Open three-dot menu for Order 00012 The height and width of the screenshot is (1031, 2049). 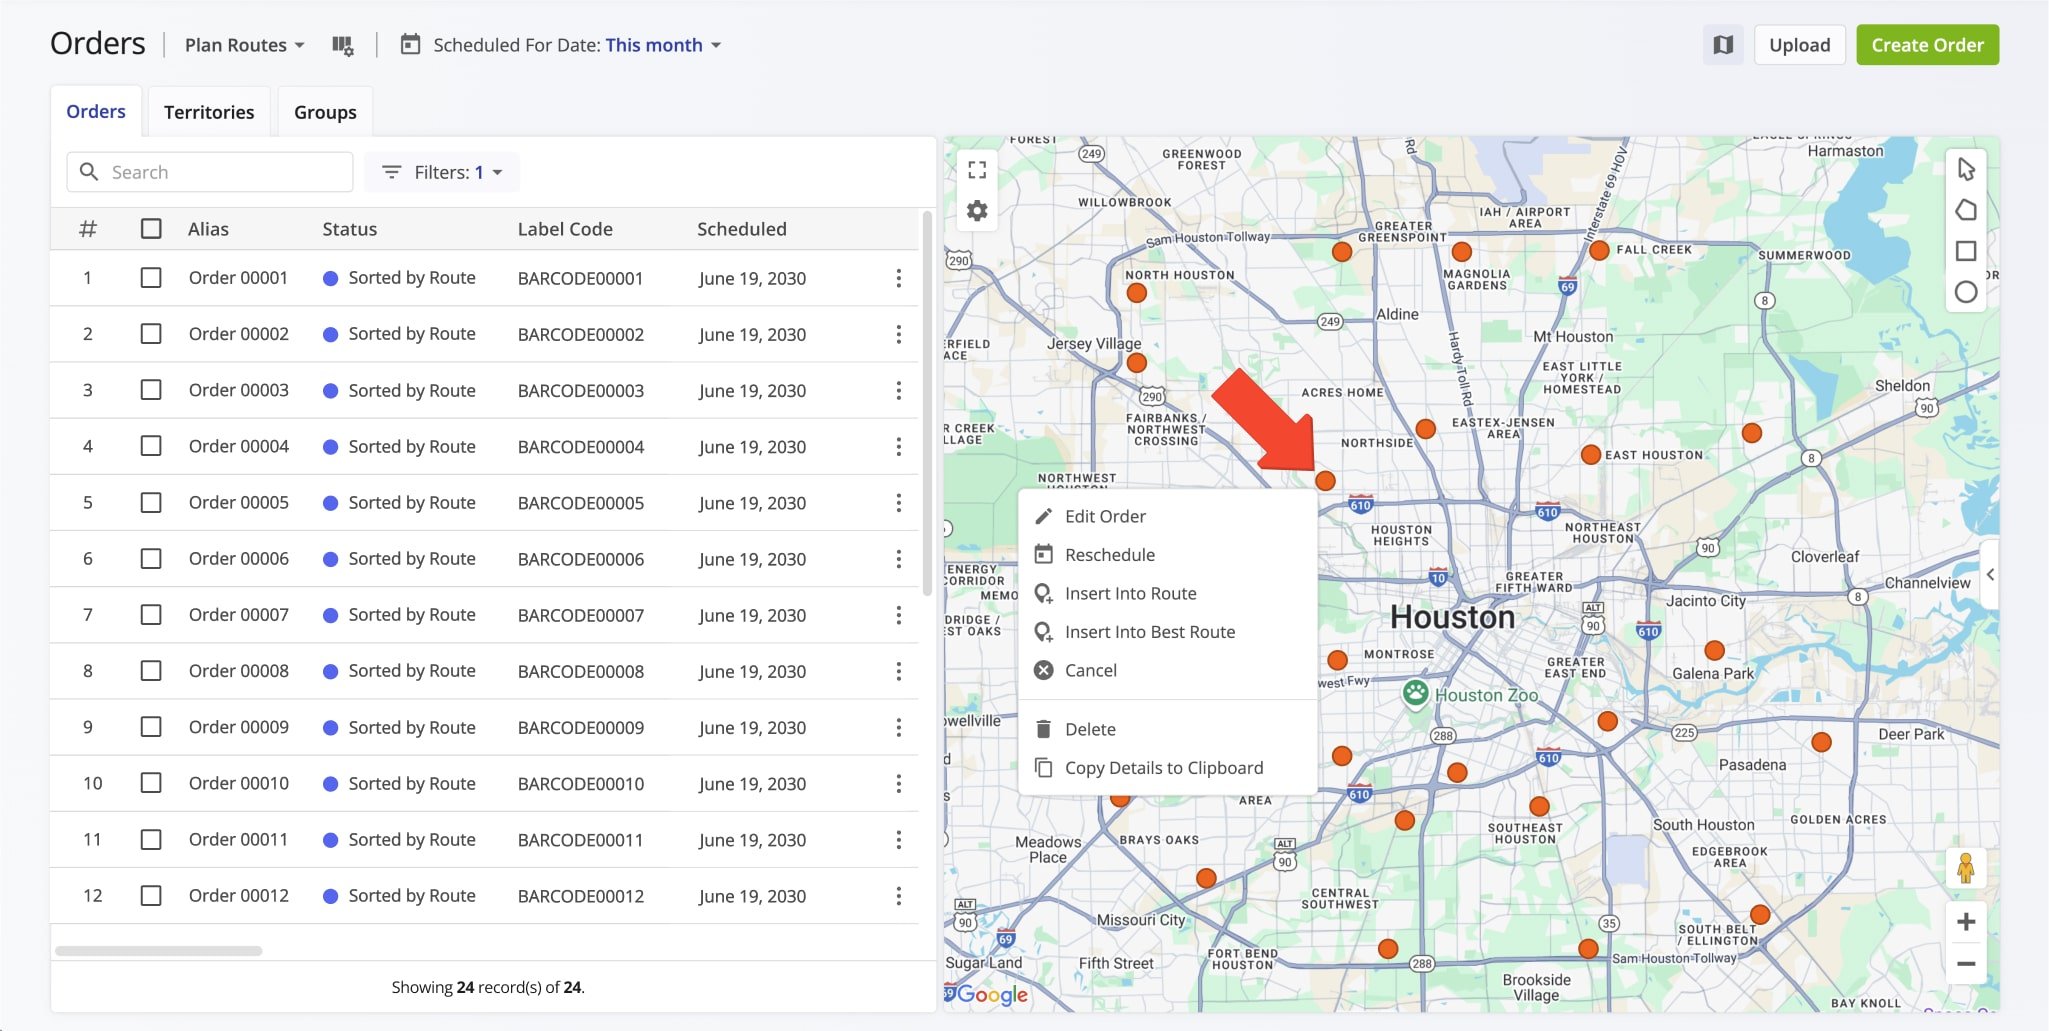[898, 896]
